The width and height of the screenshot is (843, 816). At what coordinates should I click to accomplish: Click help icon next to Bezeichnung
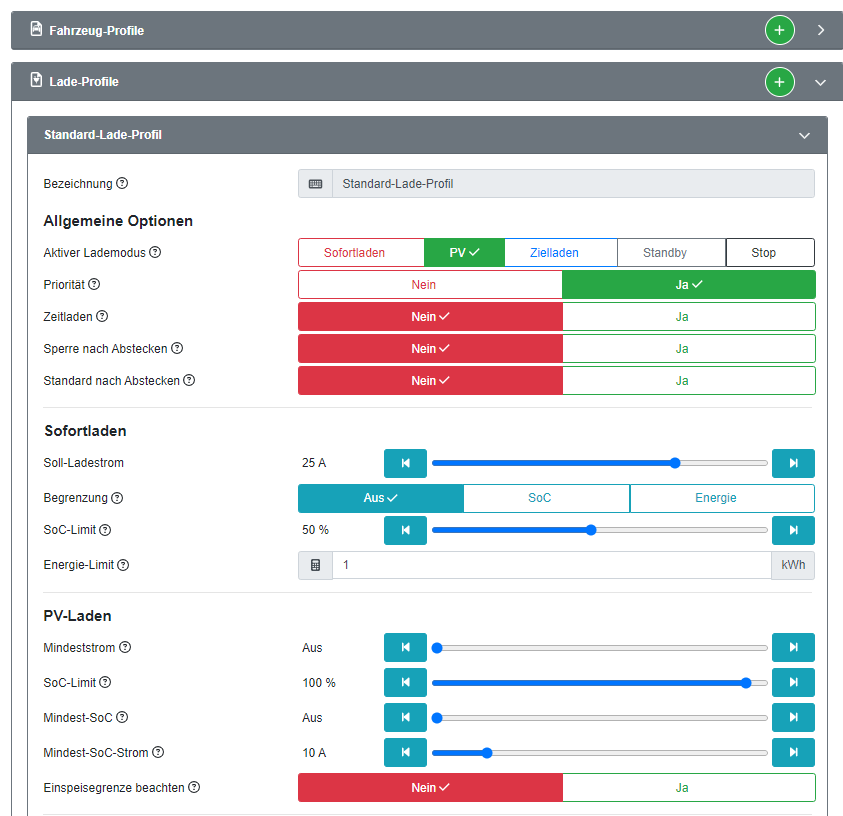pyautogui.click(x=122, y=184)
